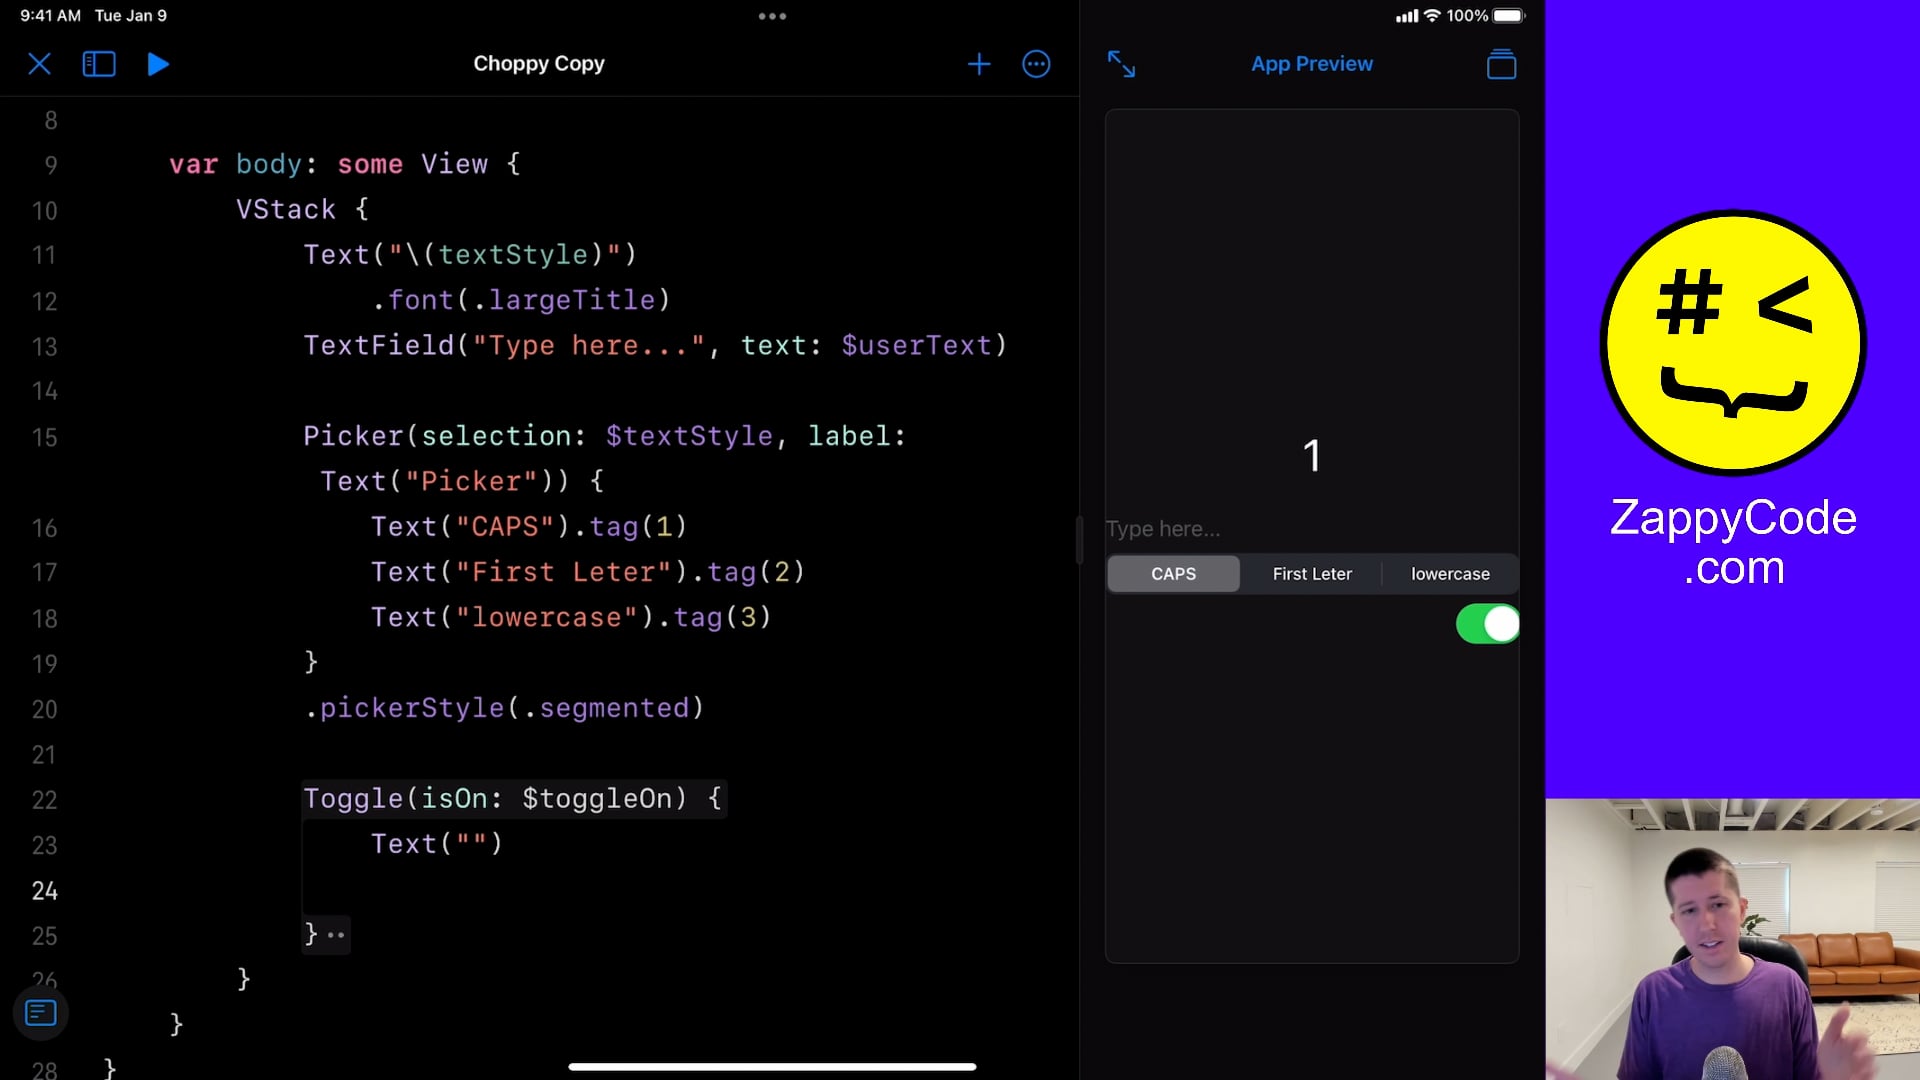The width and height of the screenshot is (1920, 1080).
Task: Close the Choppy Copy project editor
Action: (x=40, y=64)
